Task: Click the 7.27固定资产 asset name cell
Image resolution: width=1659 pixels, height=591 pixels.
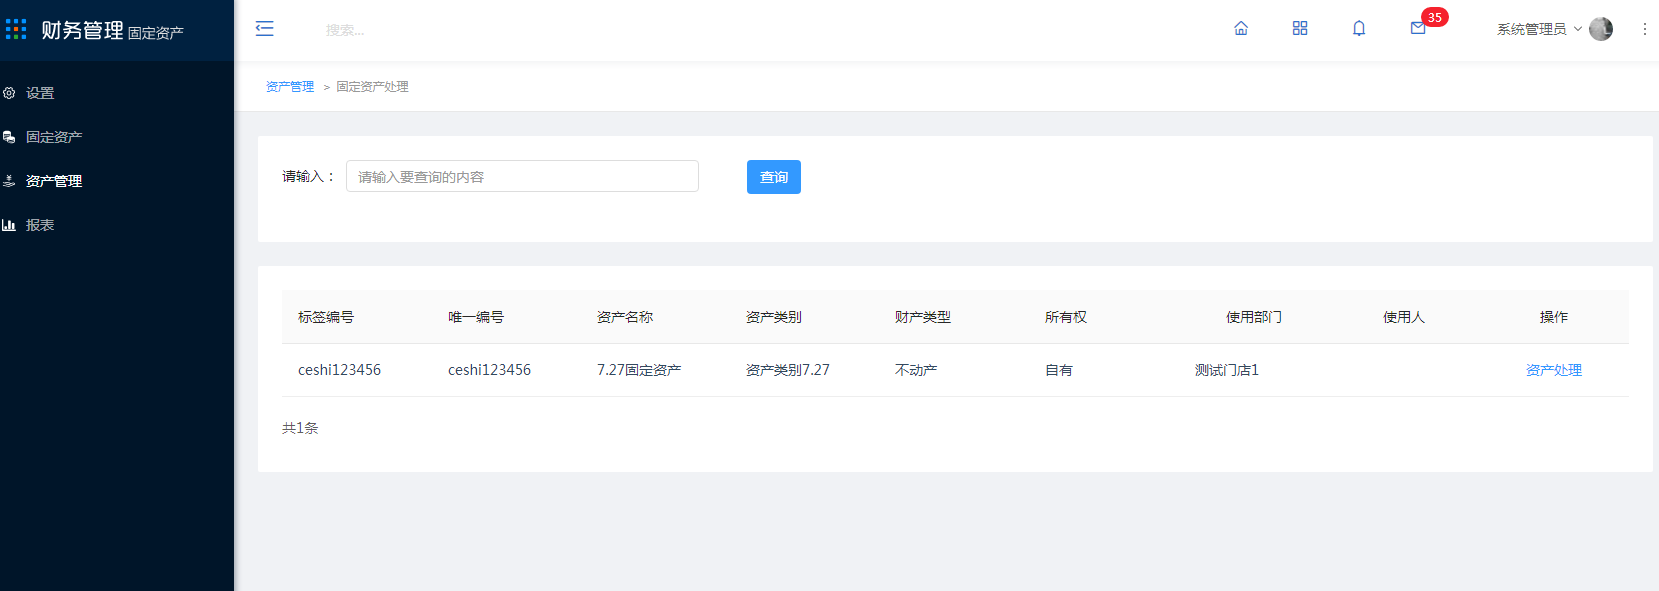Action: coord(639,370)
